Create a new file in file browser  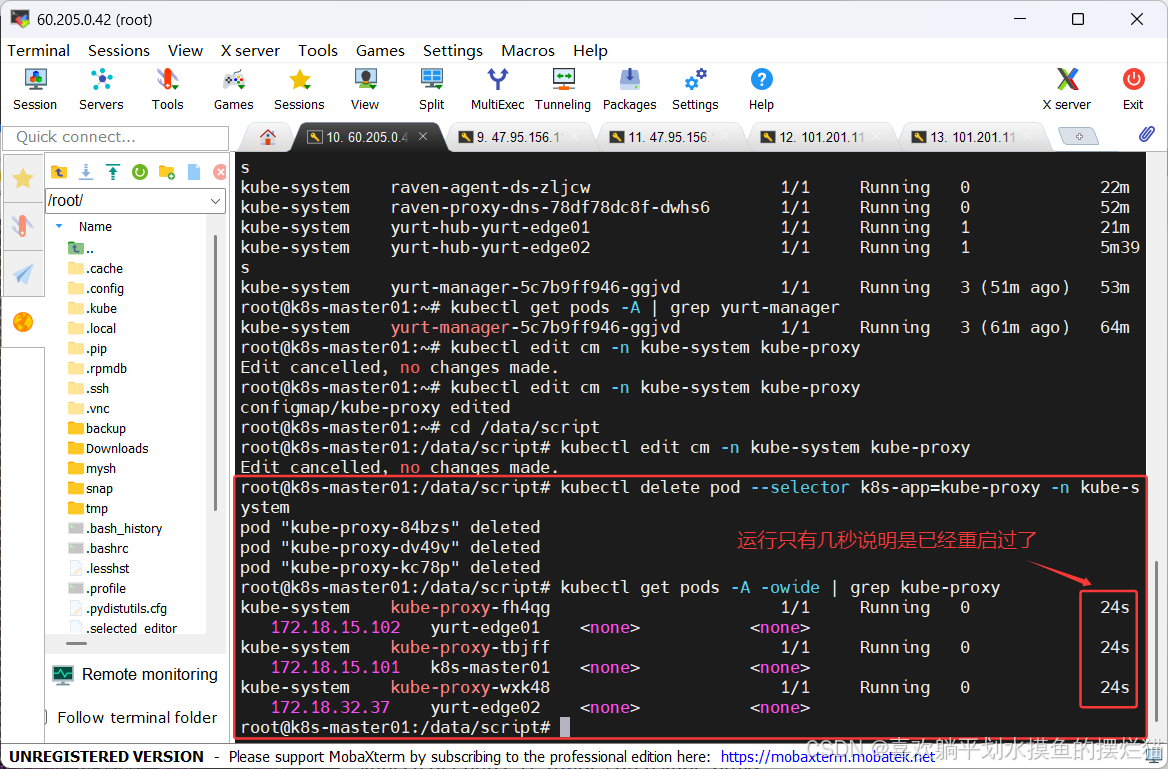coord(194,172)
